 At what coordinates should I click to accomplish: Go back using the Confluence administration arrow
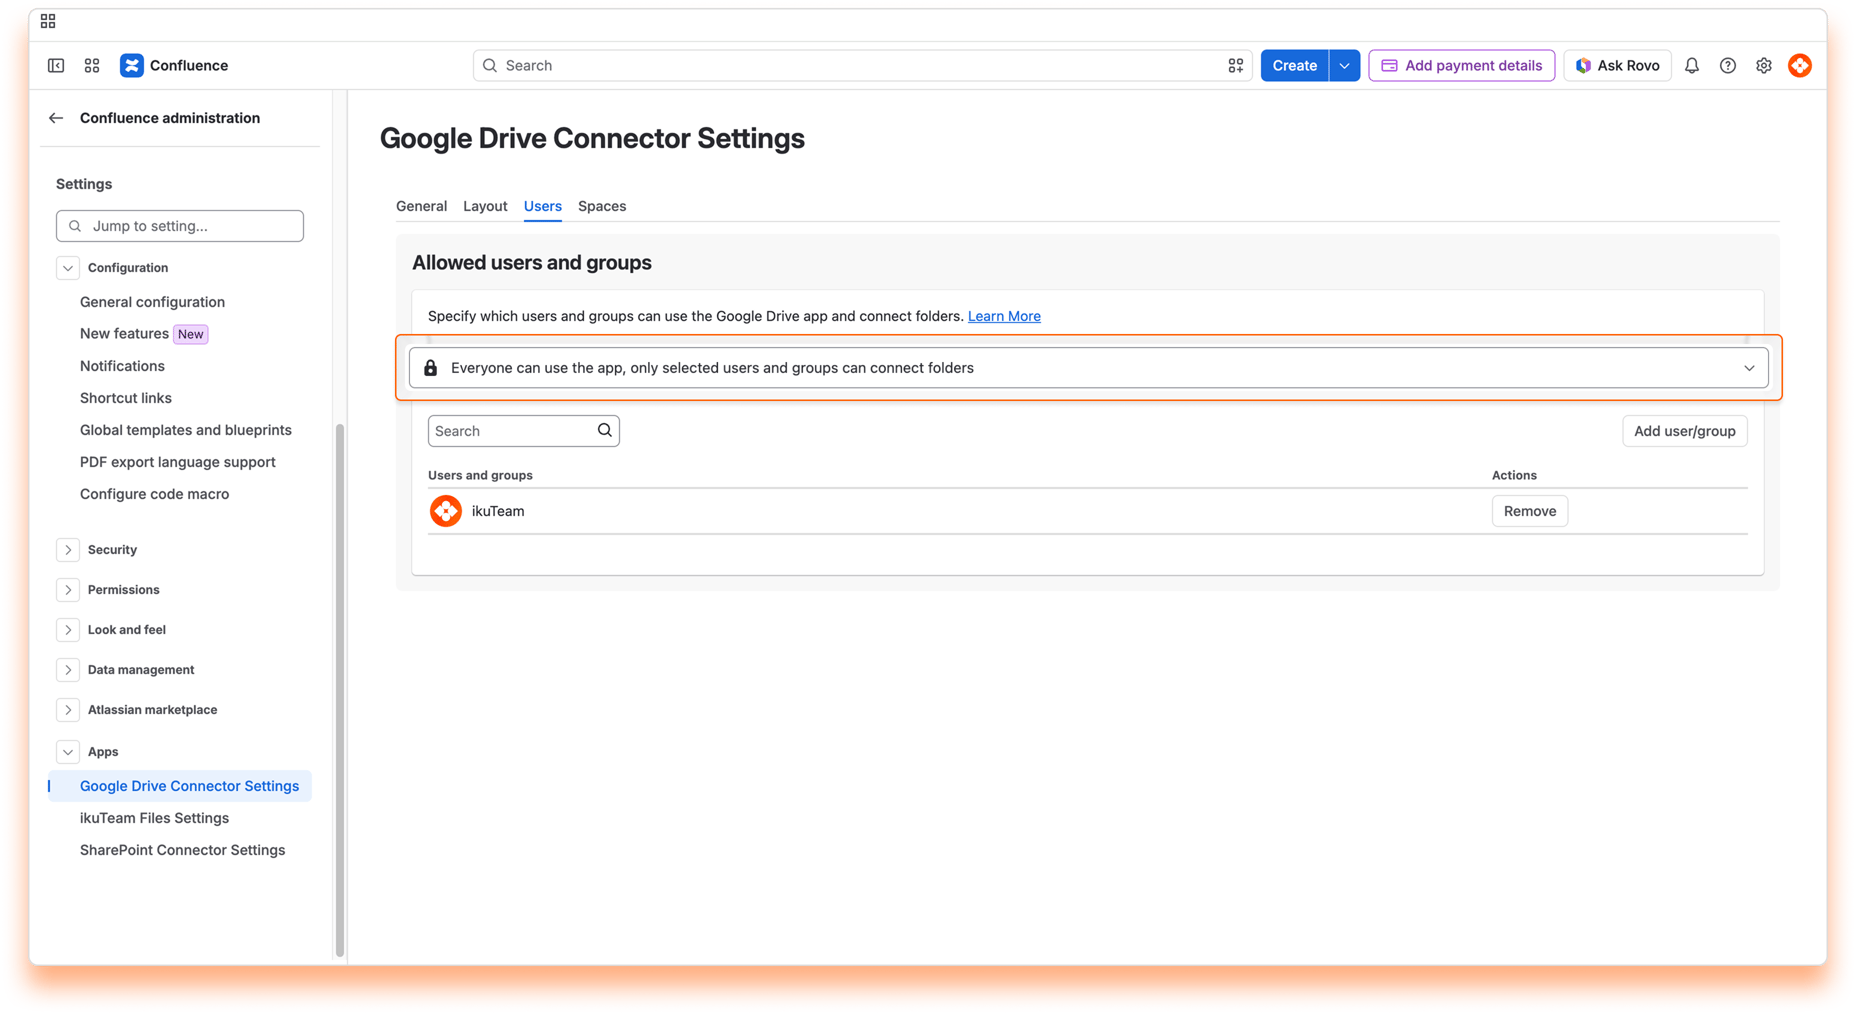pos(56,118)
